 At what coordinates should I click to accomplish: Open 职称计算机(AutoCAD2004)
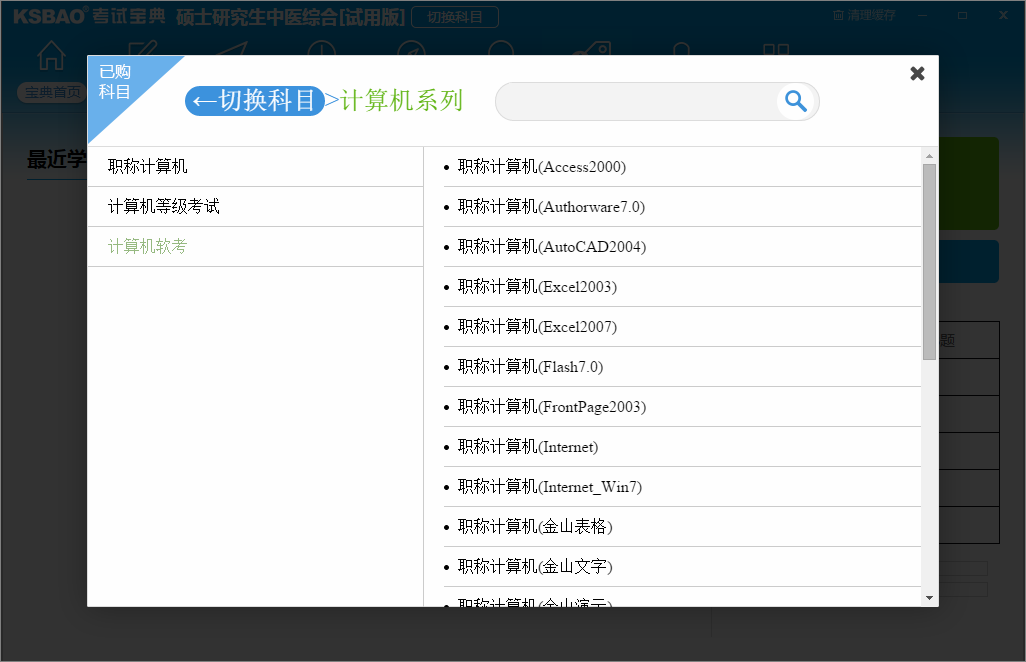point(682,247)
